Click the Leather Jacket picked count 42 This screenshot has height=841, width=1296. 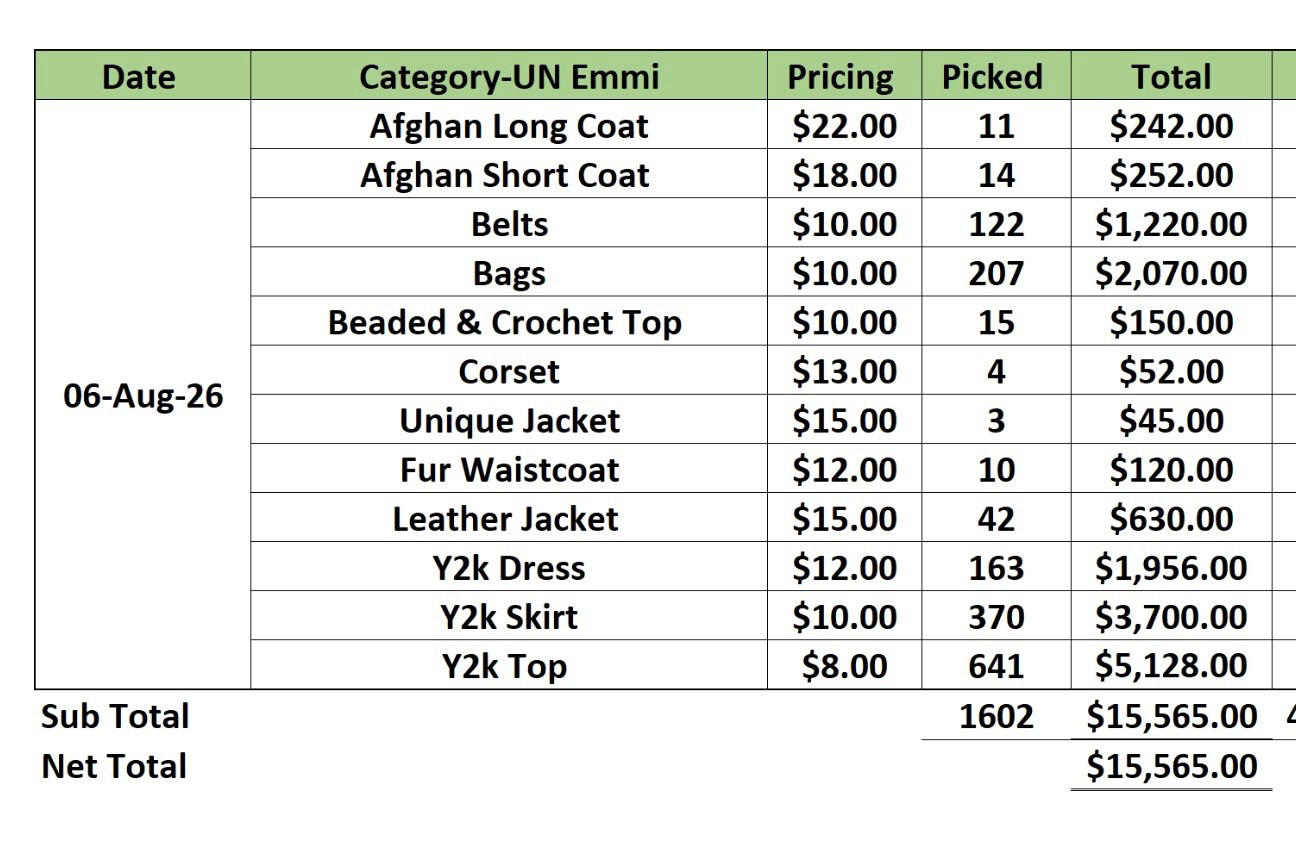[996, 517]
